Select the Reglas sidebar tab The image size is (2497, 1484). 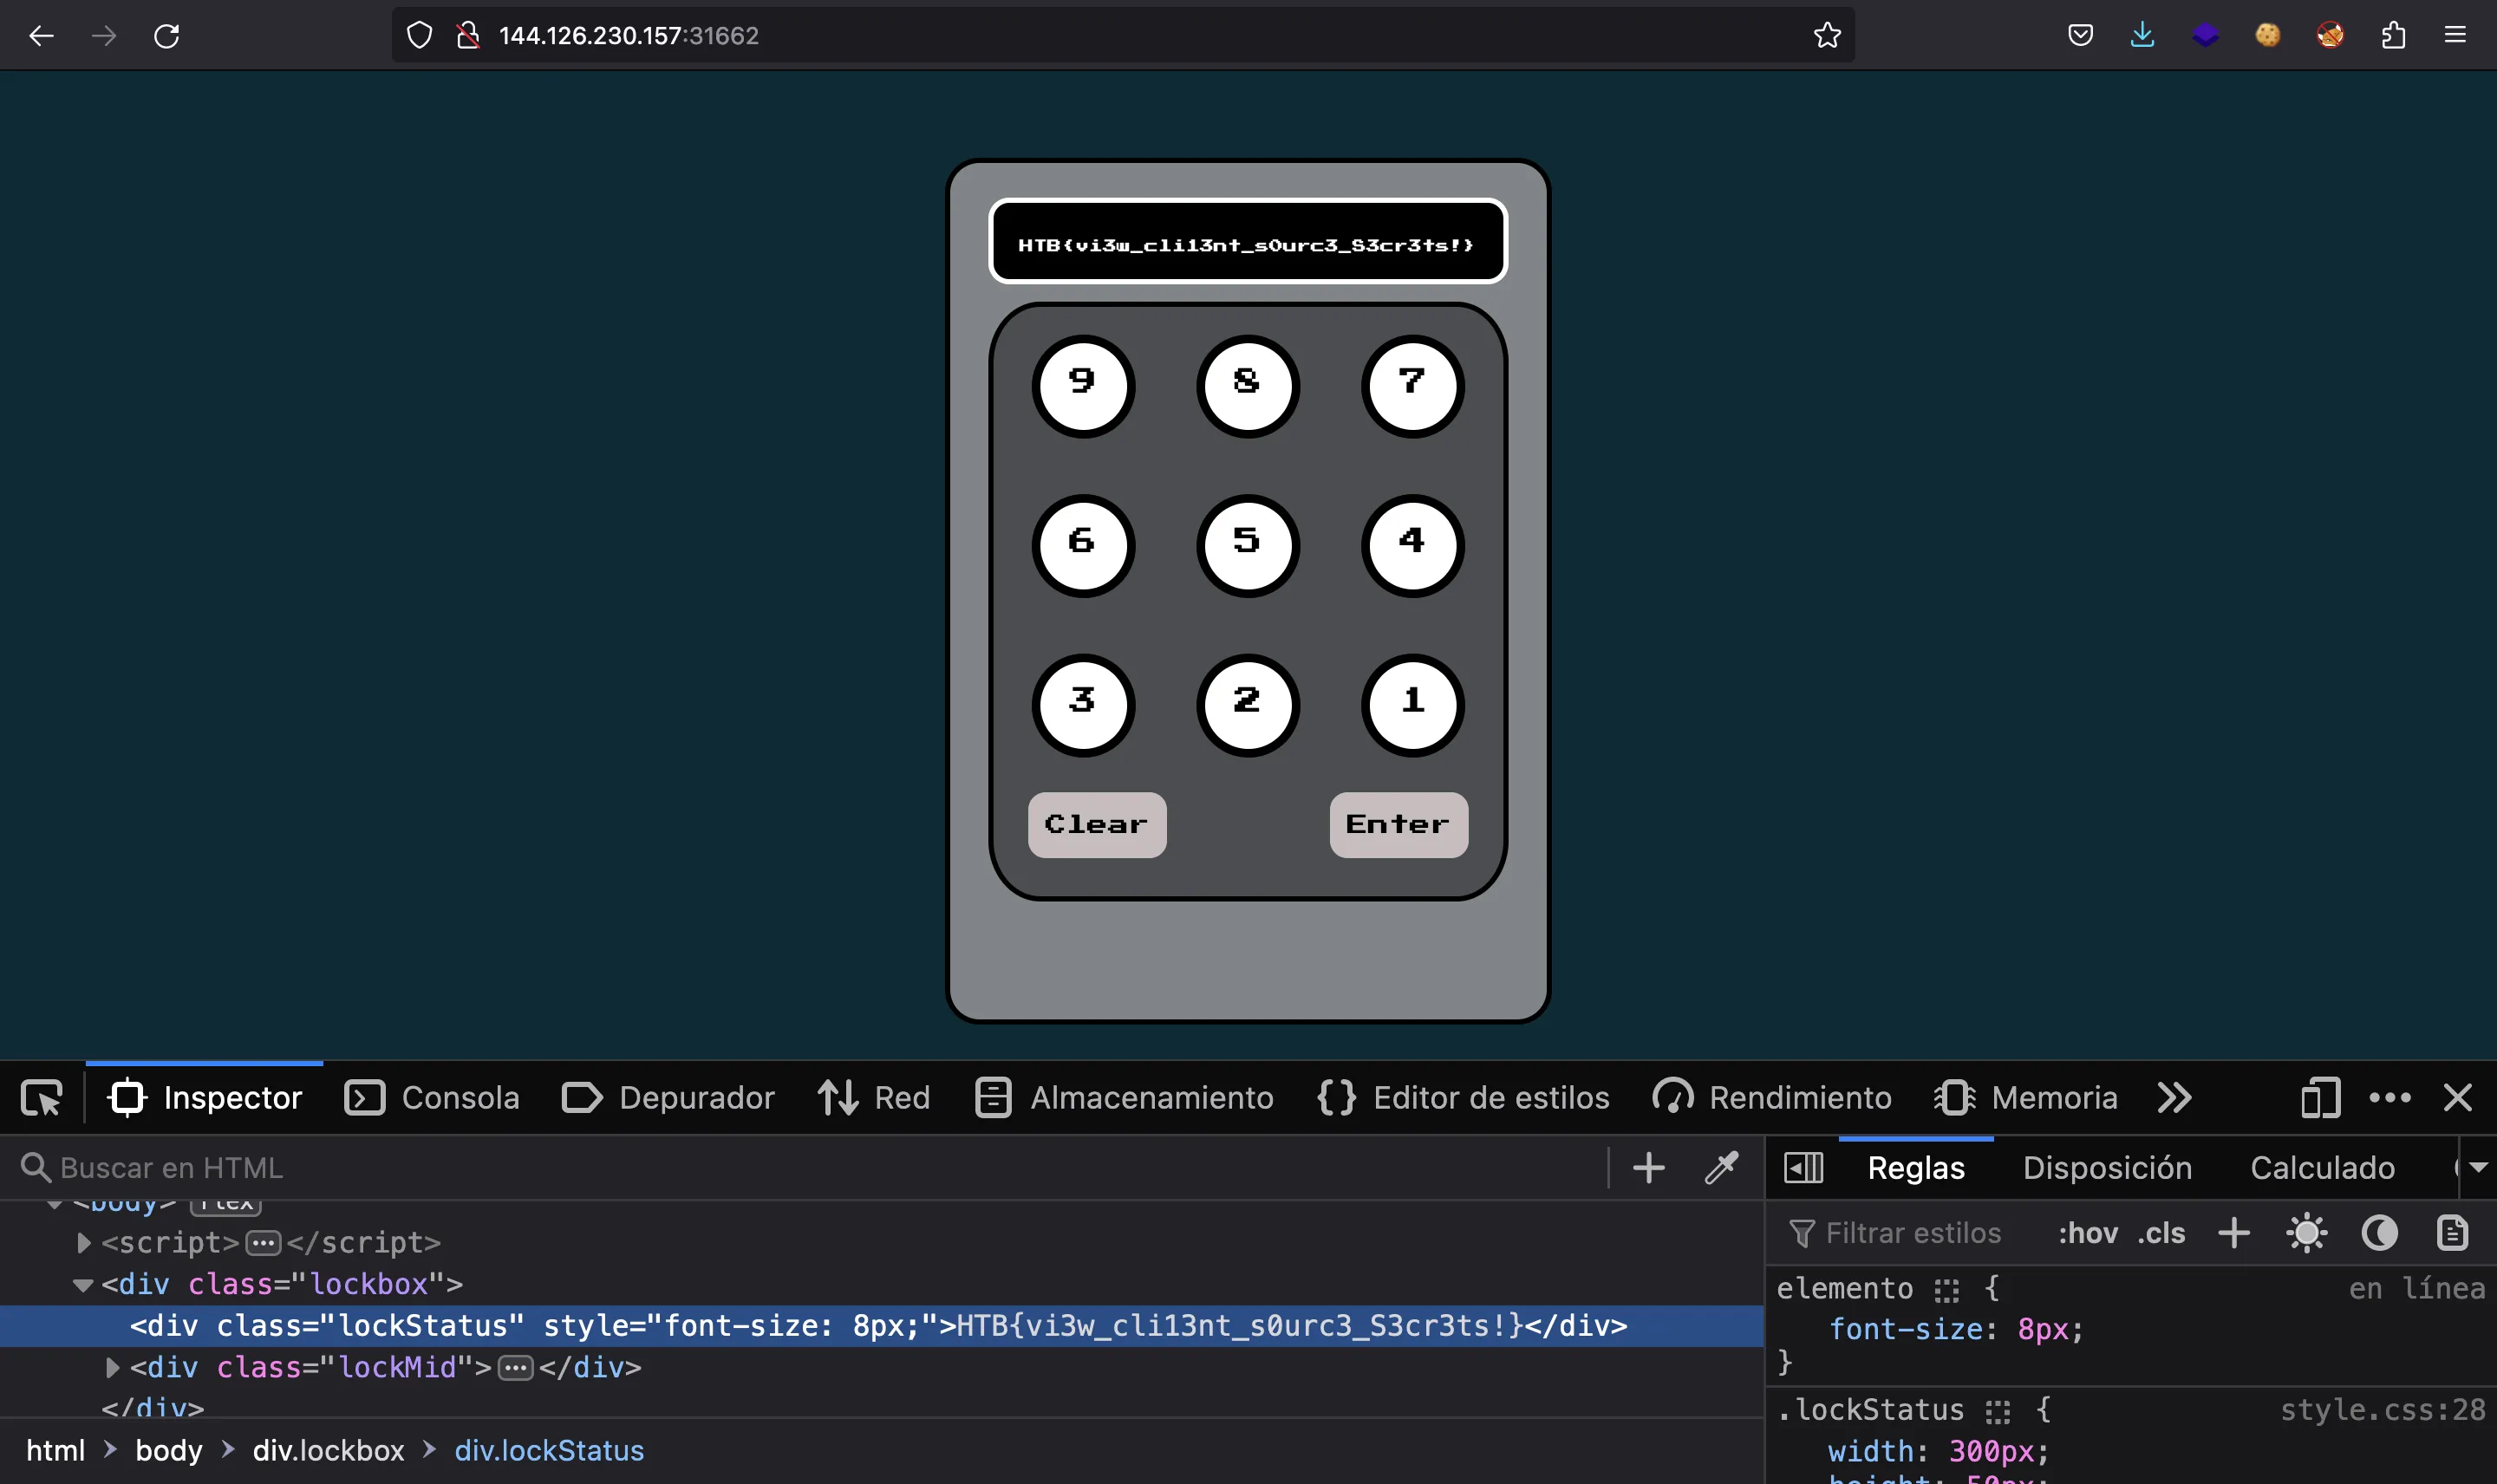(x=1916, y=1167)
